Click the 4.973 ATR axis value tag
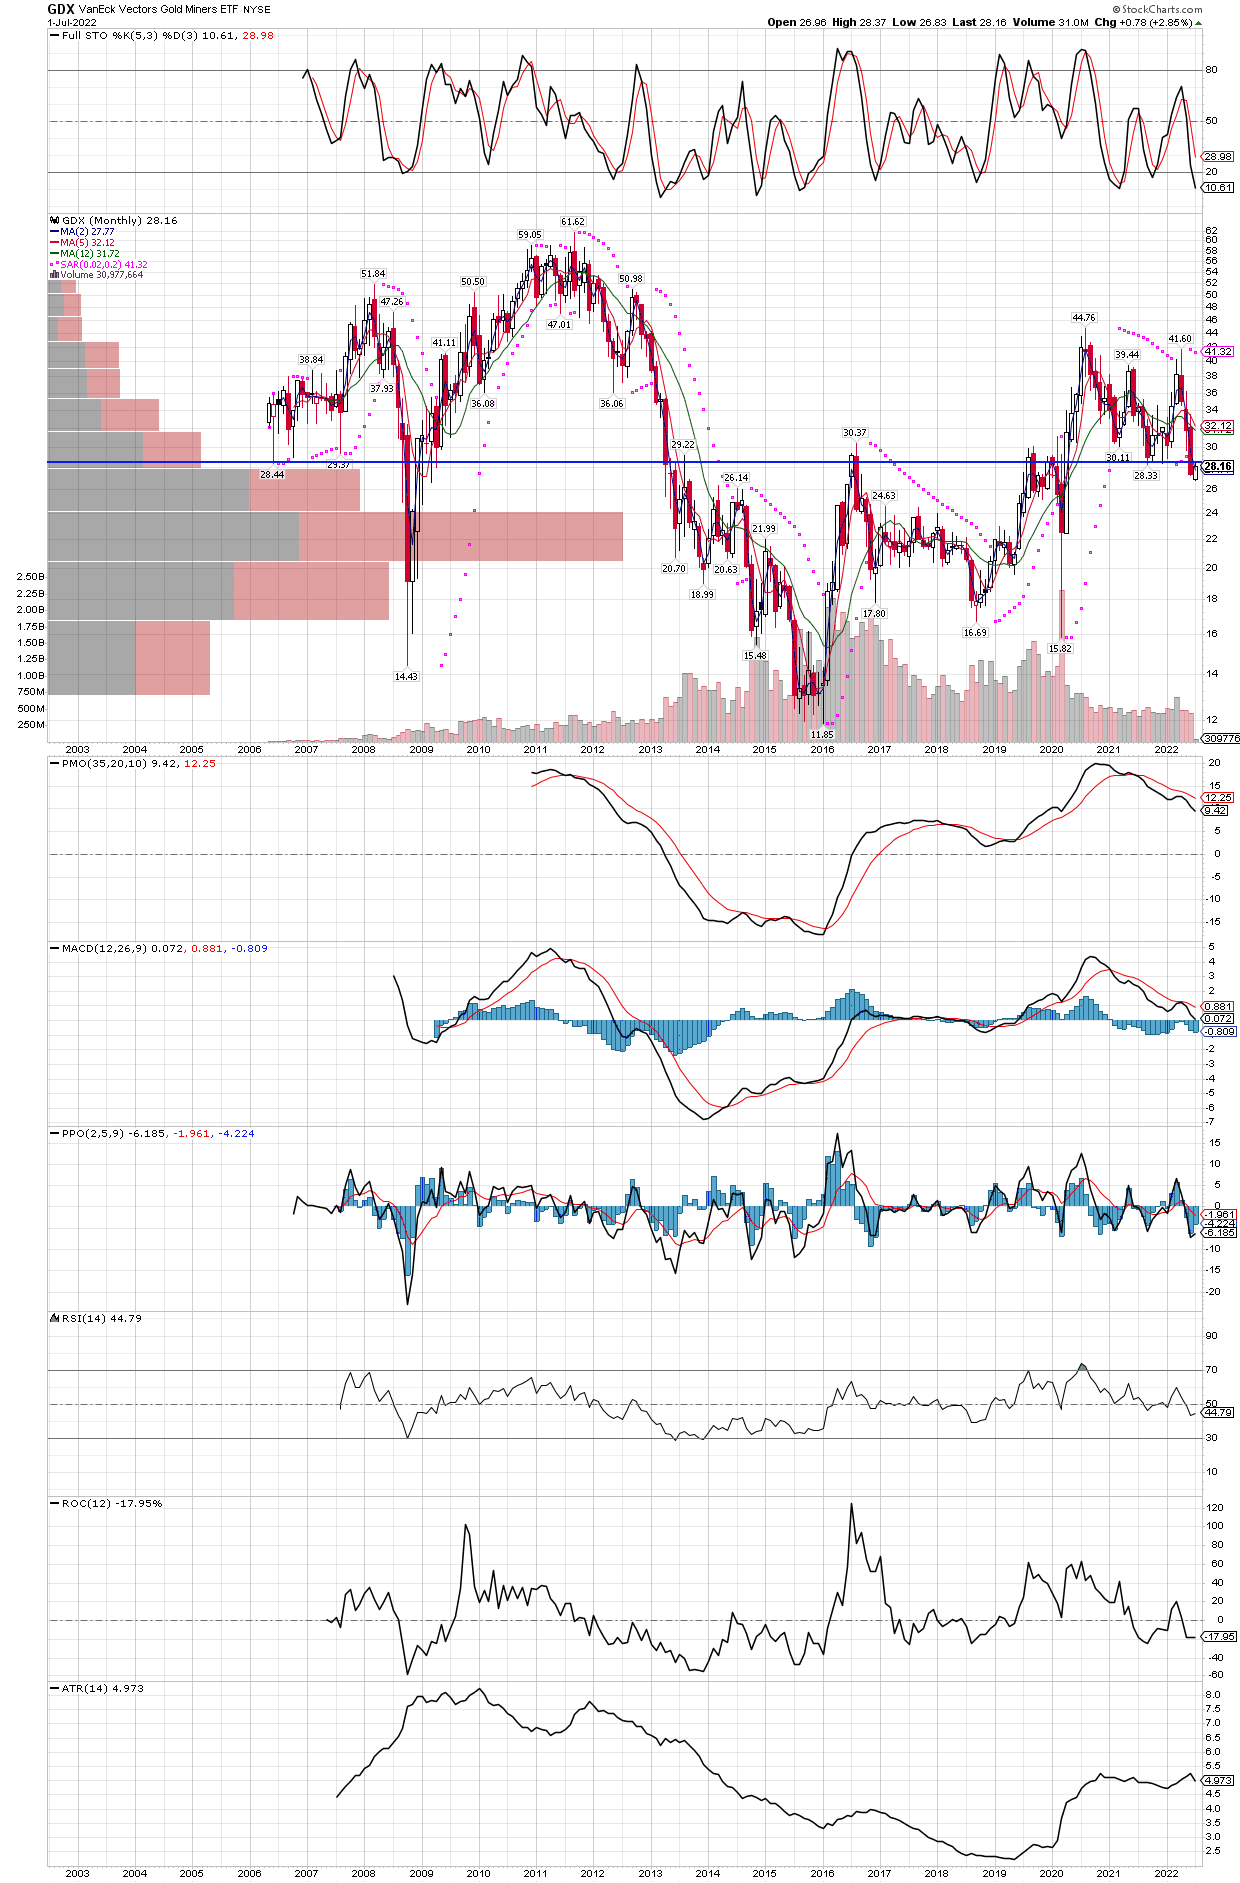Screen dimensions: 1240x1883 [x=1218, y=1780]
